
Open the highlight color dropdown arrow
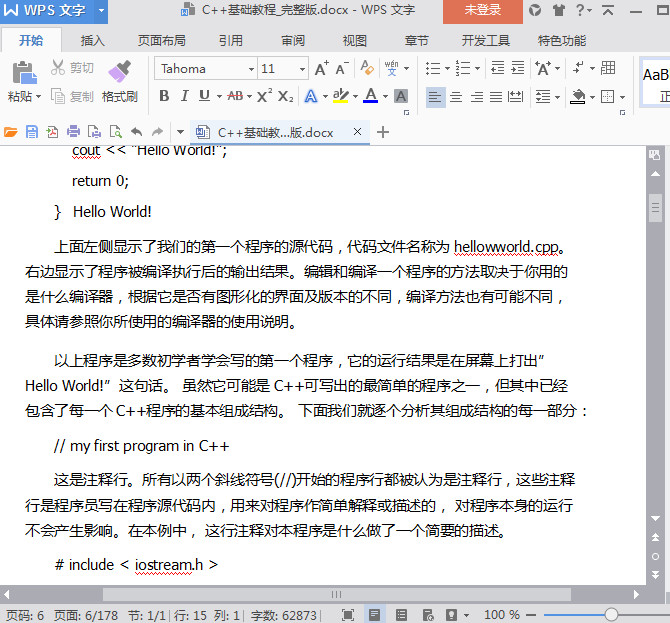coord(356,97)
